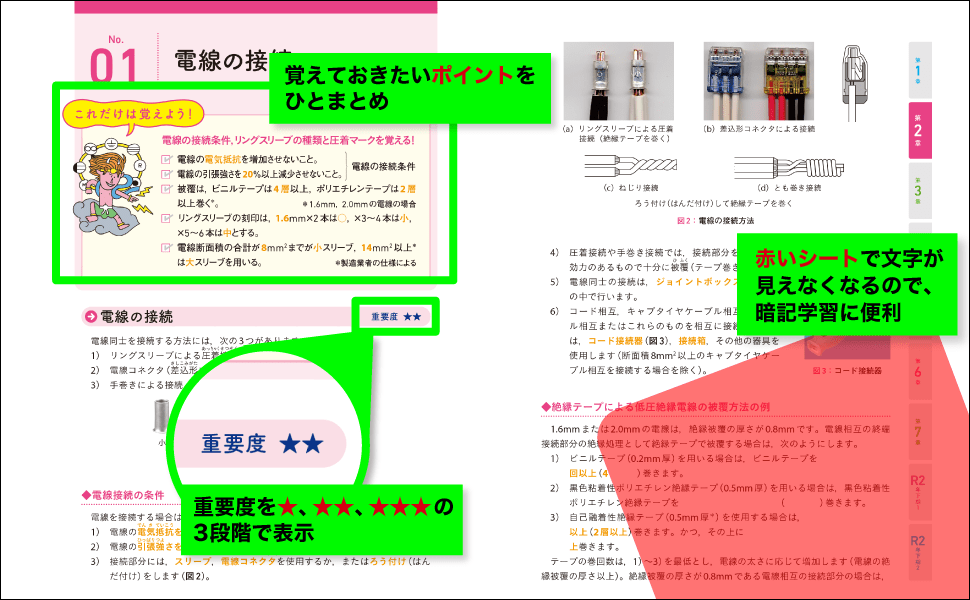
Task: Click the small metal sleeve image
Action: 161,415
